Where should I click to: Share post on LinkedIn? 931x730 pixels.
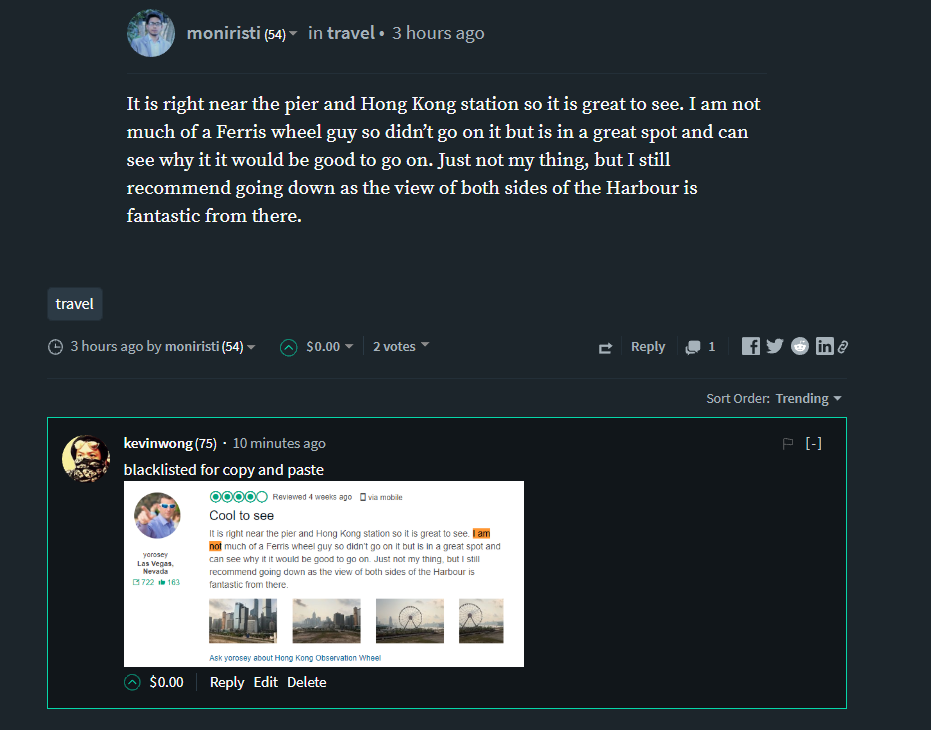coord(825,346)
